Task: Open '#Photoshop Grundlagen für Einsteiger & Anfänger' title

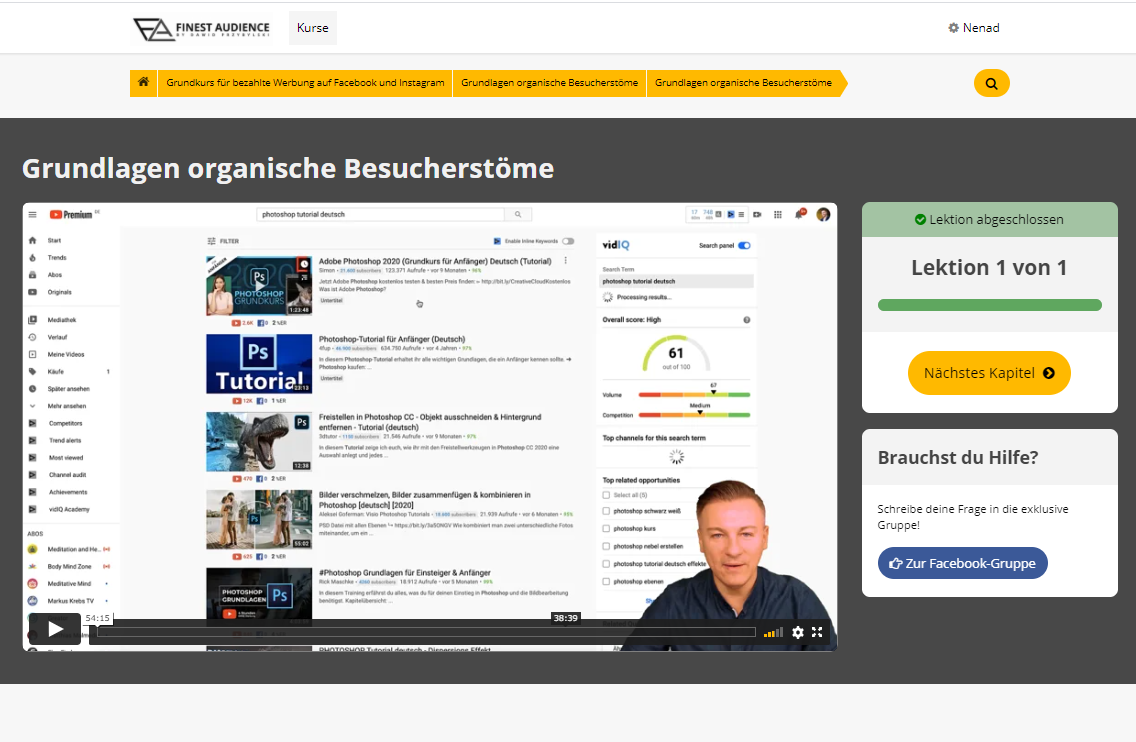Action: coord(405,573)
